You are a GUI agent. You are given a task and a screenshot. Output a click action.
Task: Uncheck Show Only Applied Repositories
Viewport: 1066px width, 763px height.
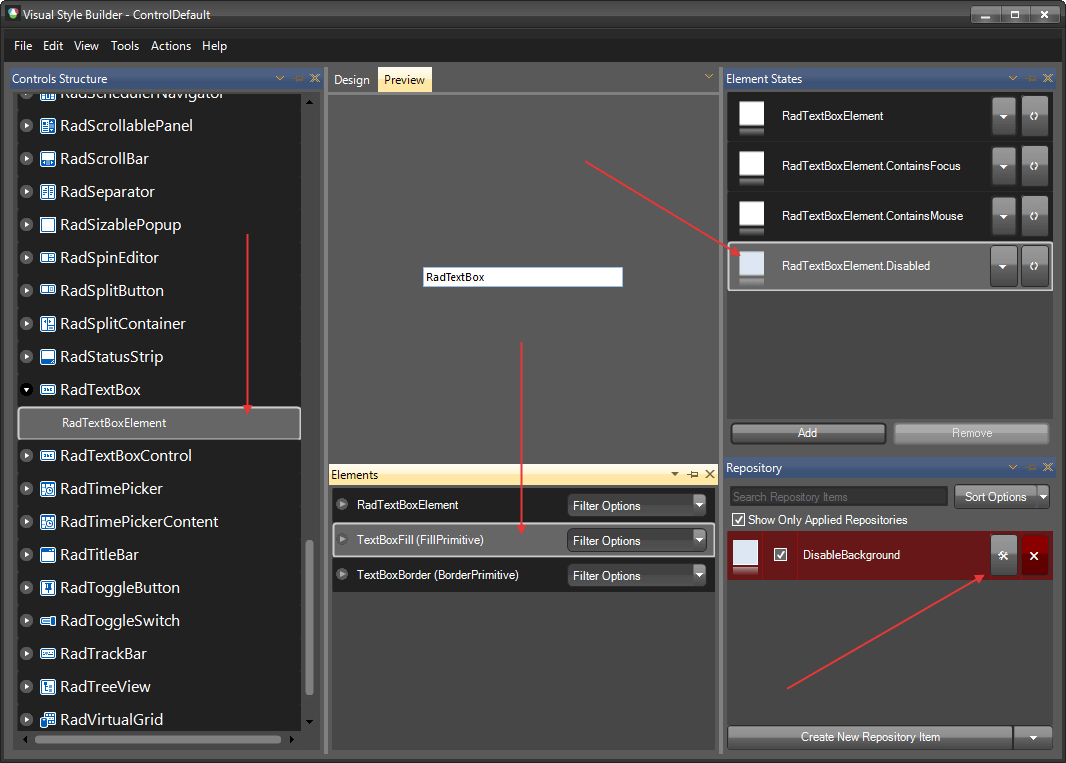pos(737,519)
